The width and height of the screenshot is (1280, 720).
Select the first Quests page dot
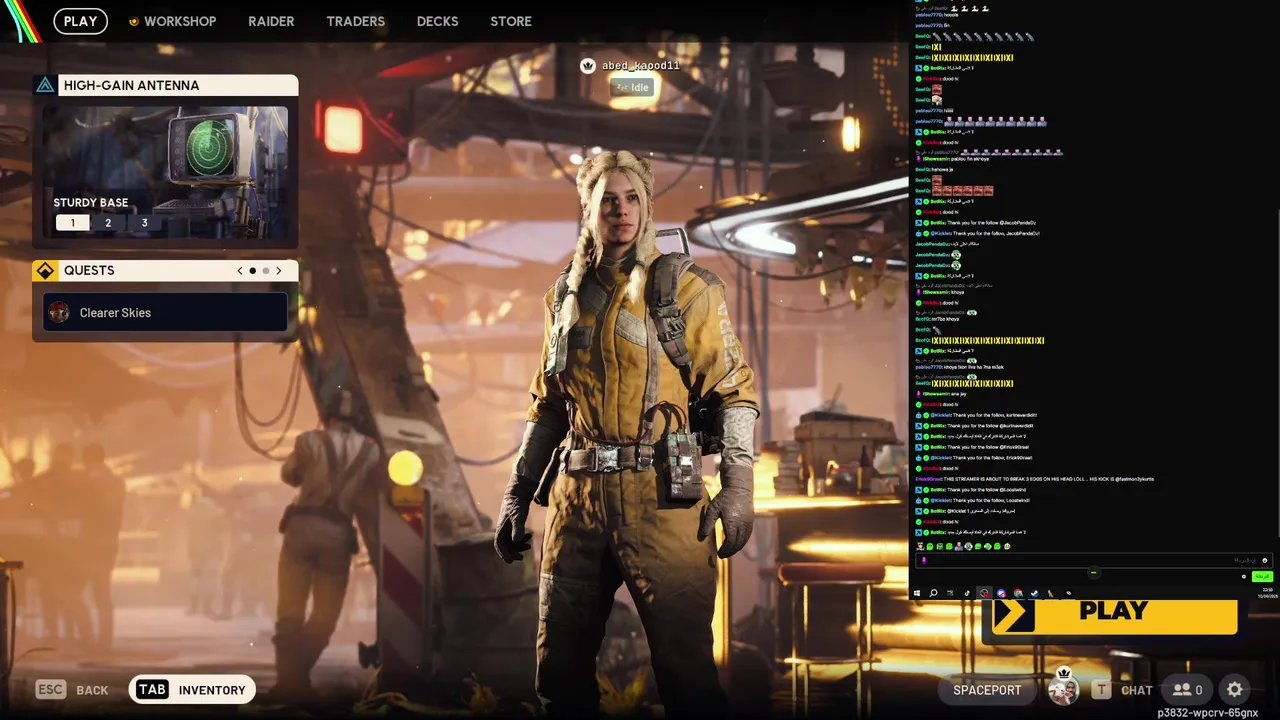coord(252,271)
